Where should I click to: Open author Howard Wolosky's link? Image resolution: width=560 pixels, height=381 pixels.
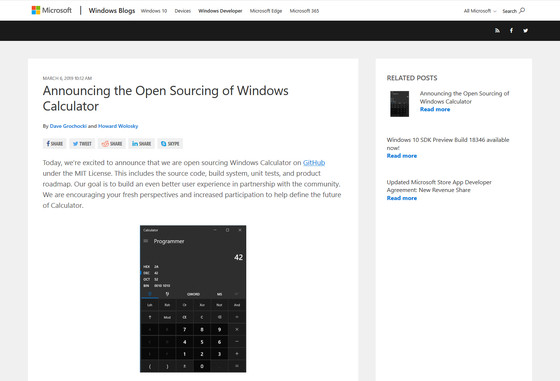tap(118, 126)
